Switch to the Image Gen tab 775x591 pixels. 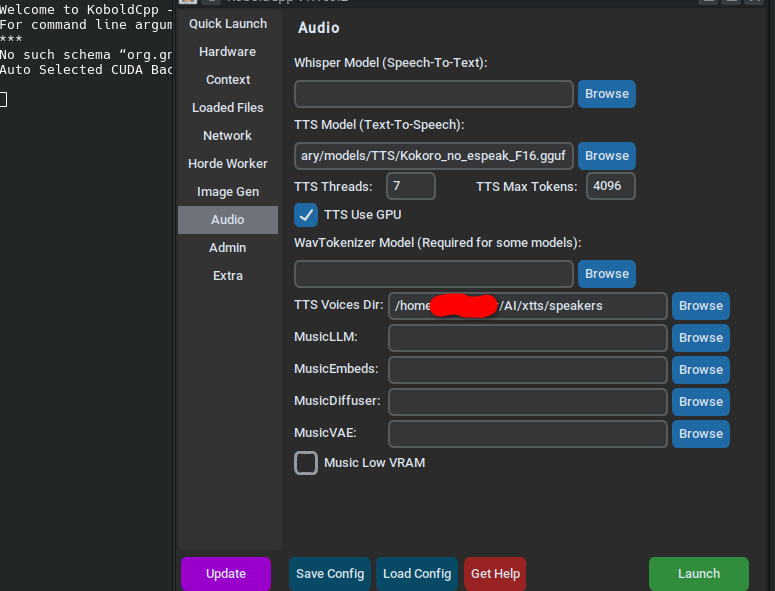[x=228, y=192]
